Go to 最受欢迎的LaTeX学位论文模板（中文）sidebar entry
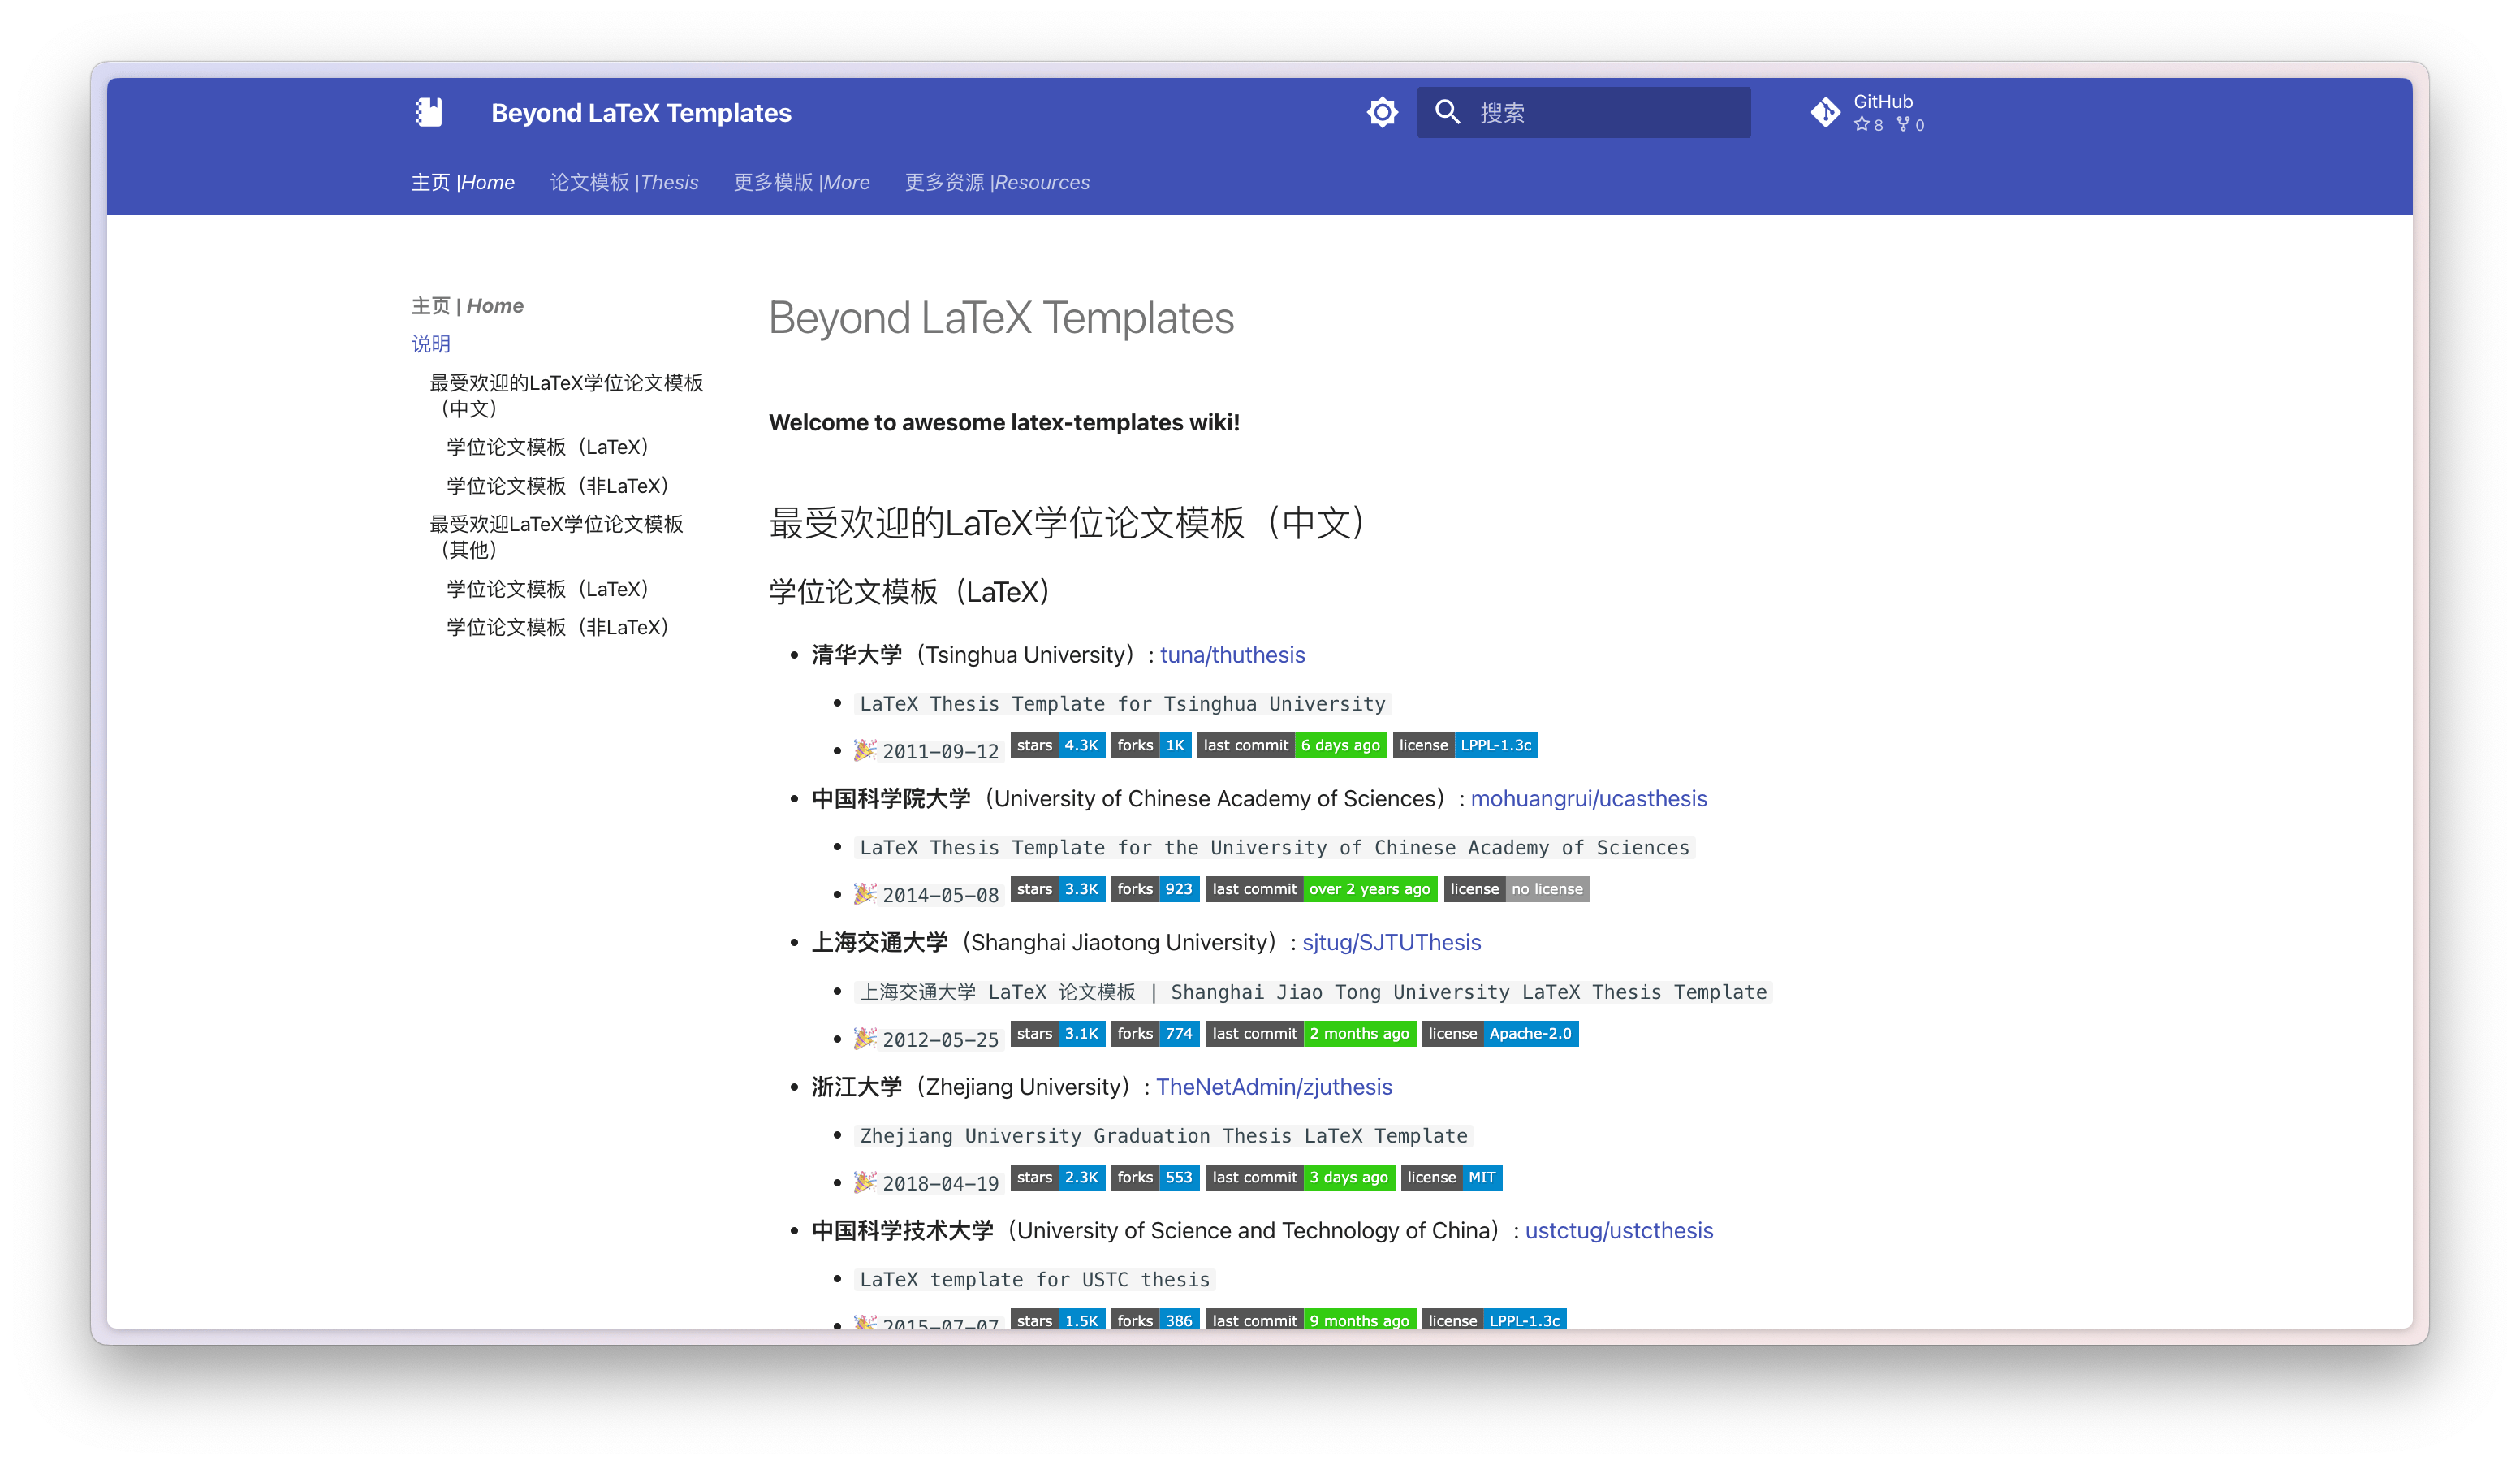The width and height of the screenshot is (2520, 1465). (566, 395)
